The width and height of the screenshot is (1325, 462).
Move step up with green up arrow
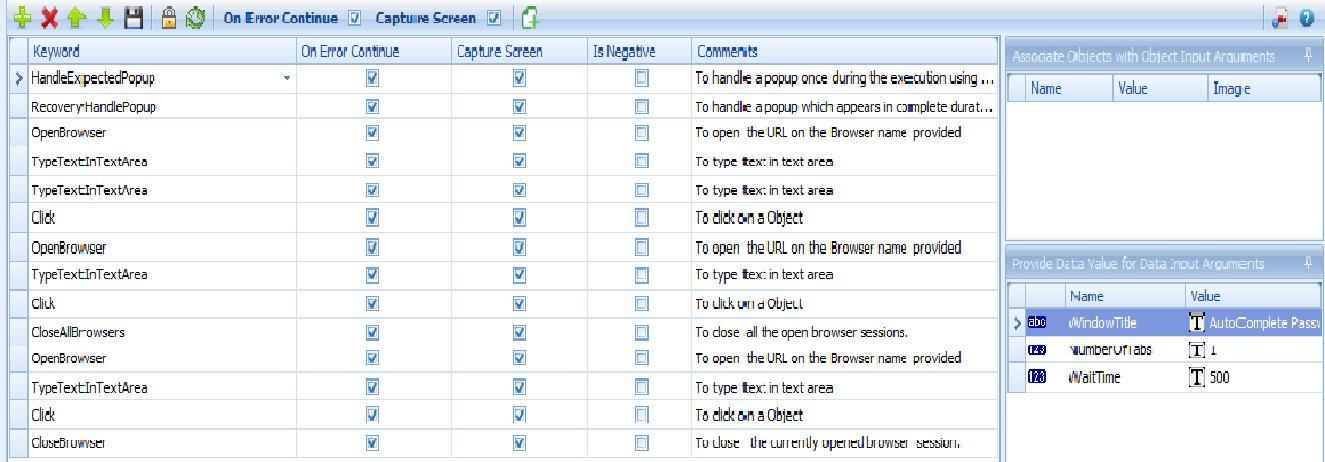pyautogui.click(x=77, y=17)
